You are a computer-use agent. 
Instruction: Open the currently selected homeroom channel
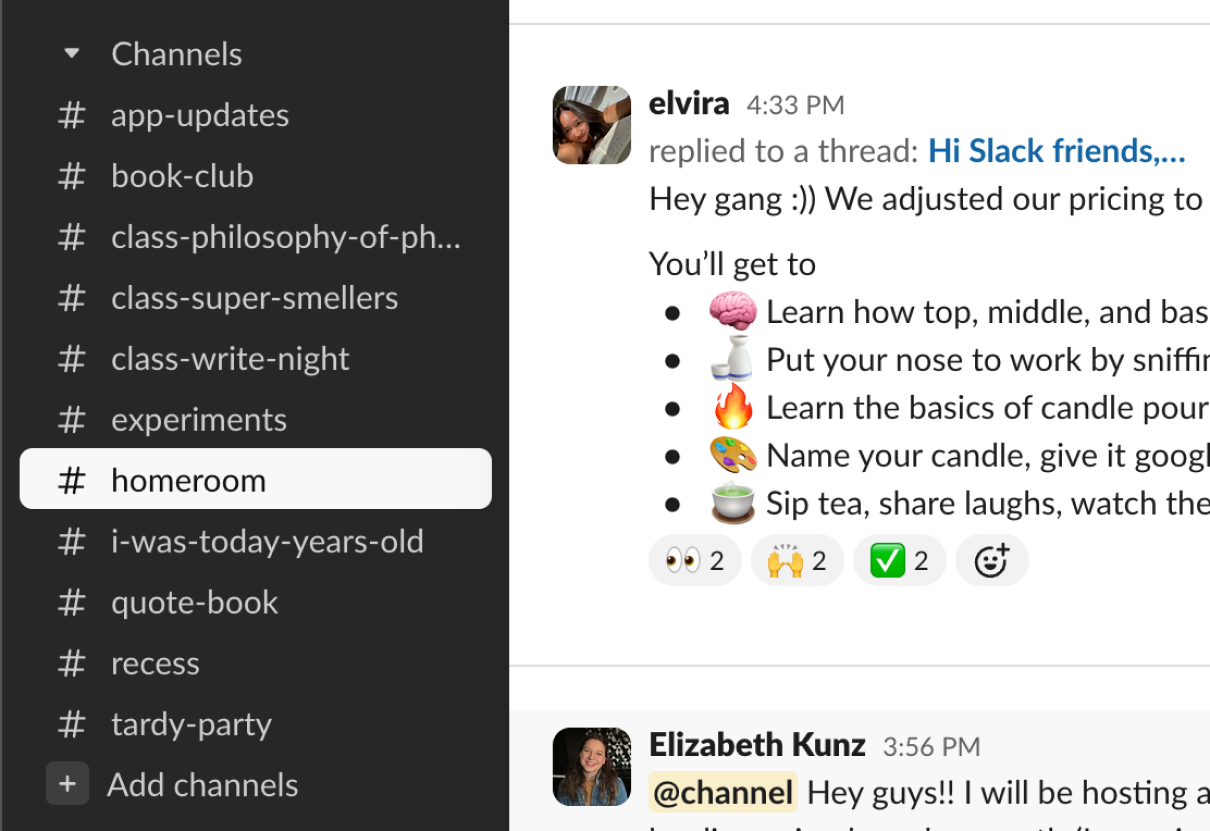click(x=188, y=480)
